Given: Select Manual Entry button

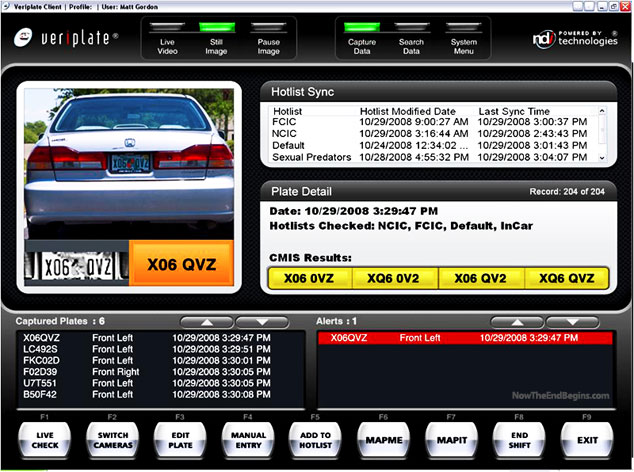Looking at the screenshot, I should [x=246, y=438].
